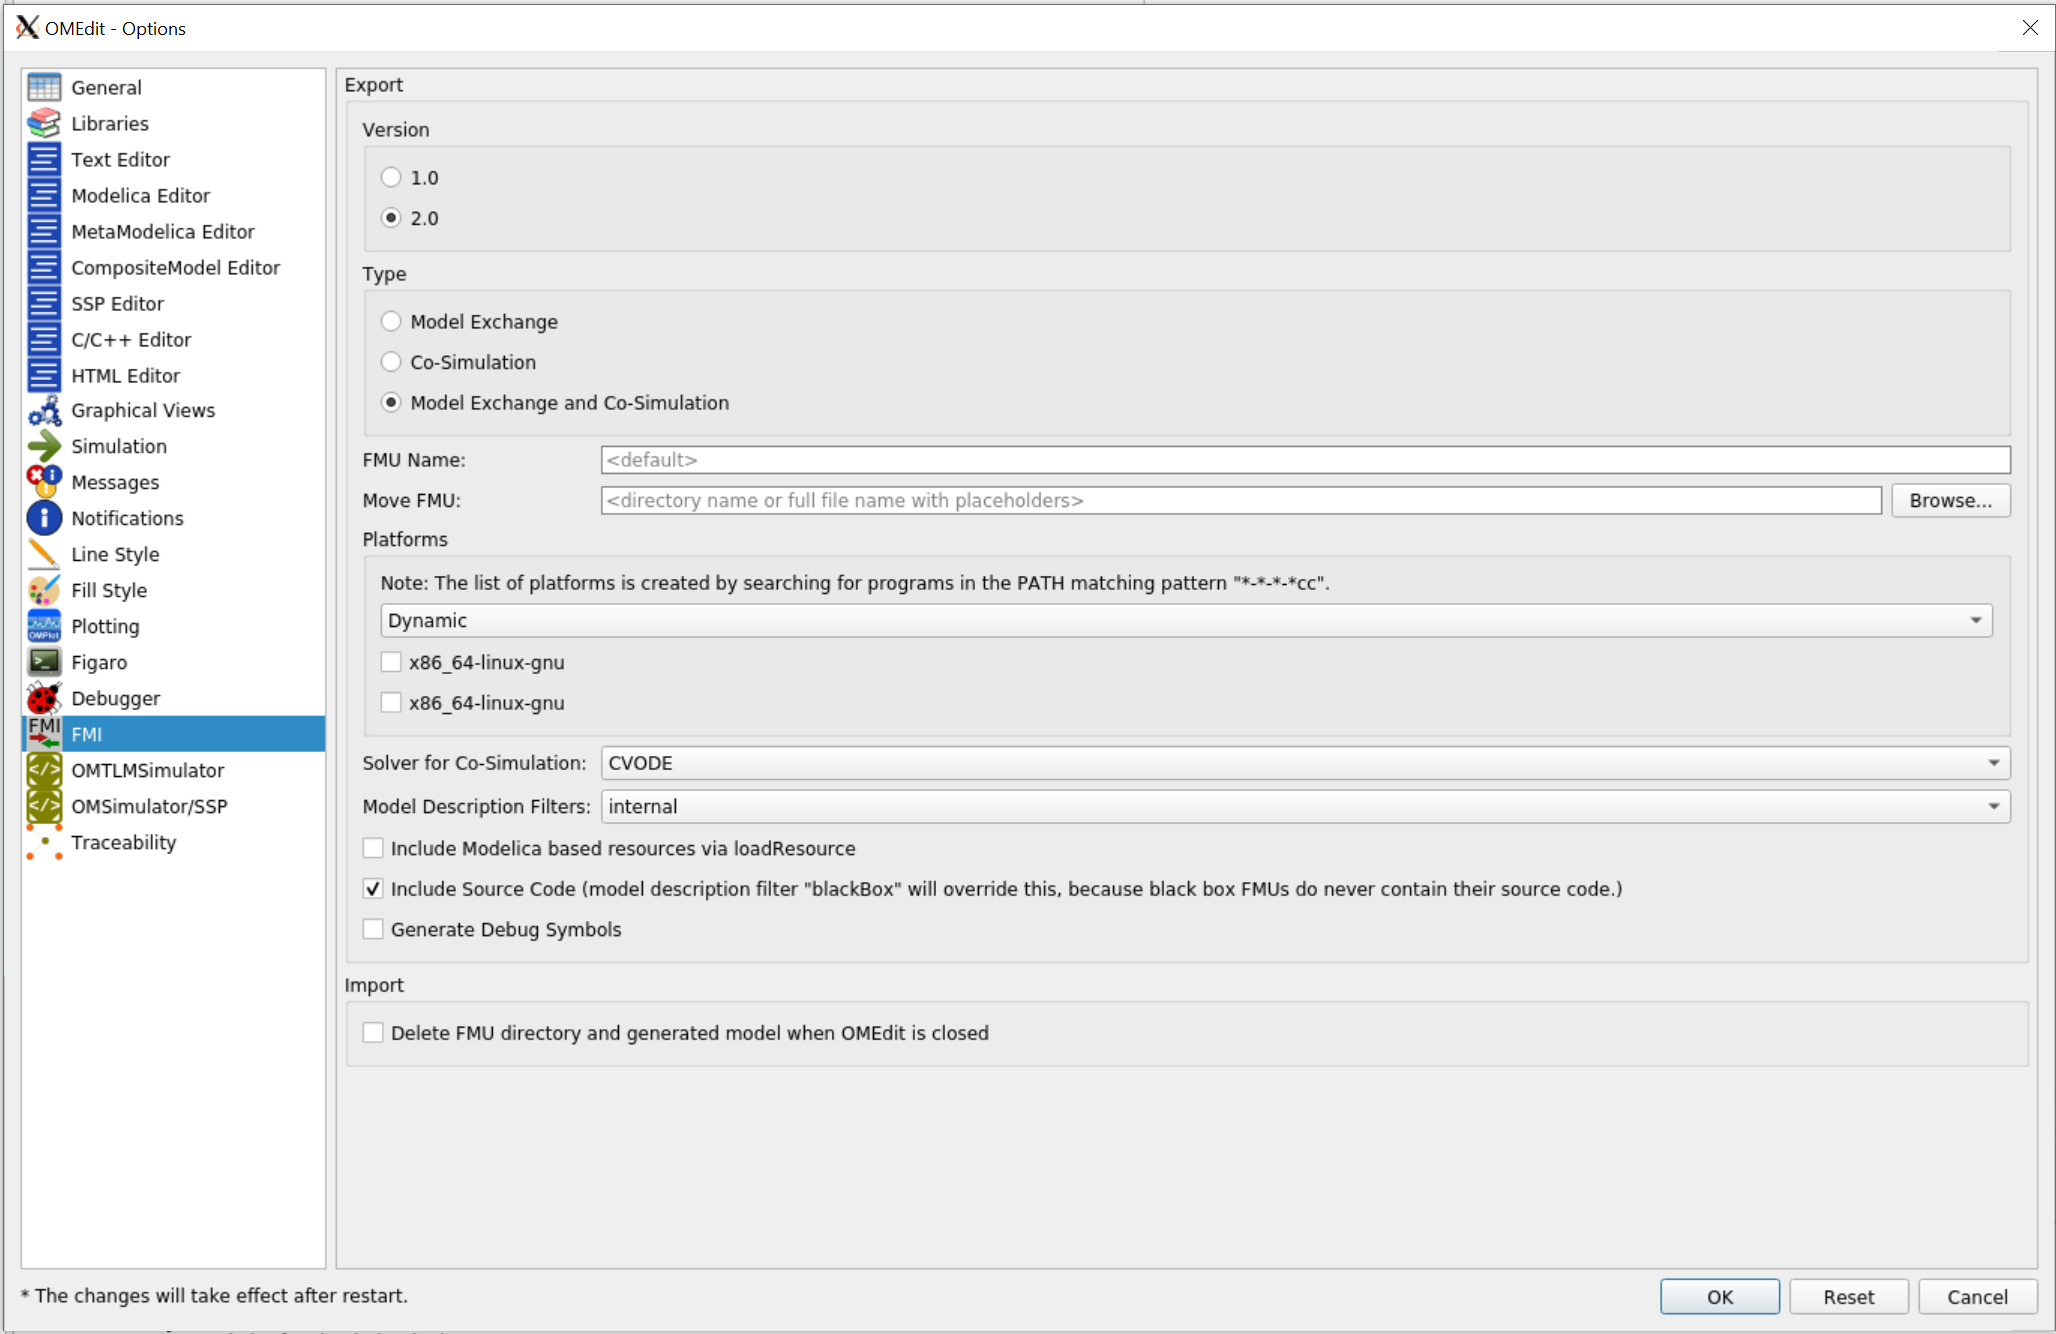Select FMI version 1.0

391,177
